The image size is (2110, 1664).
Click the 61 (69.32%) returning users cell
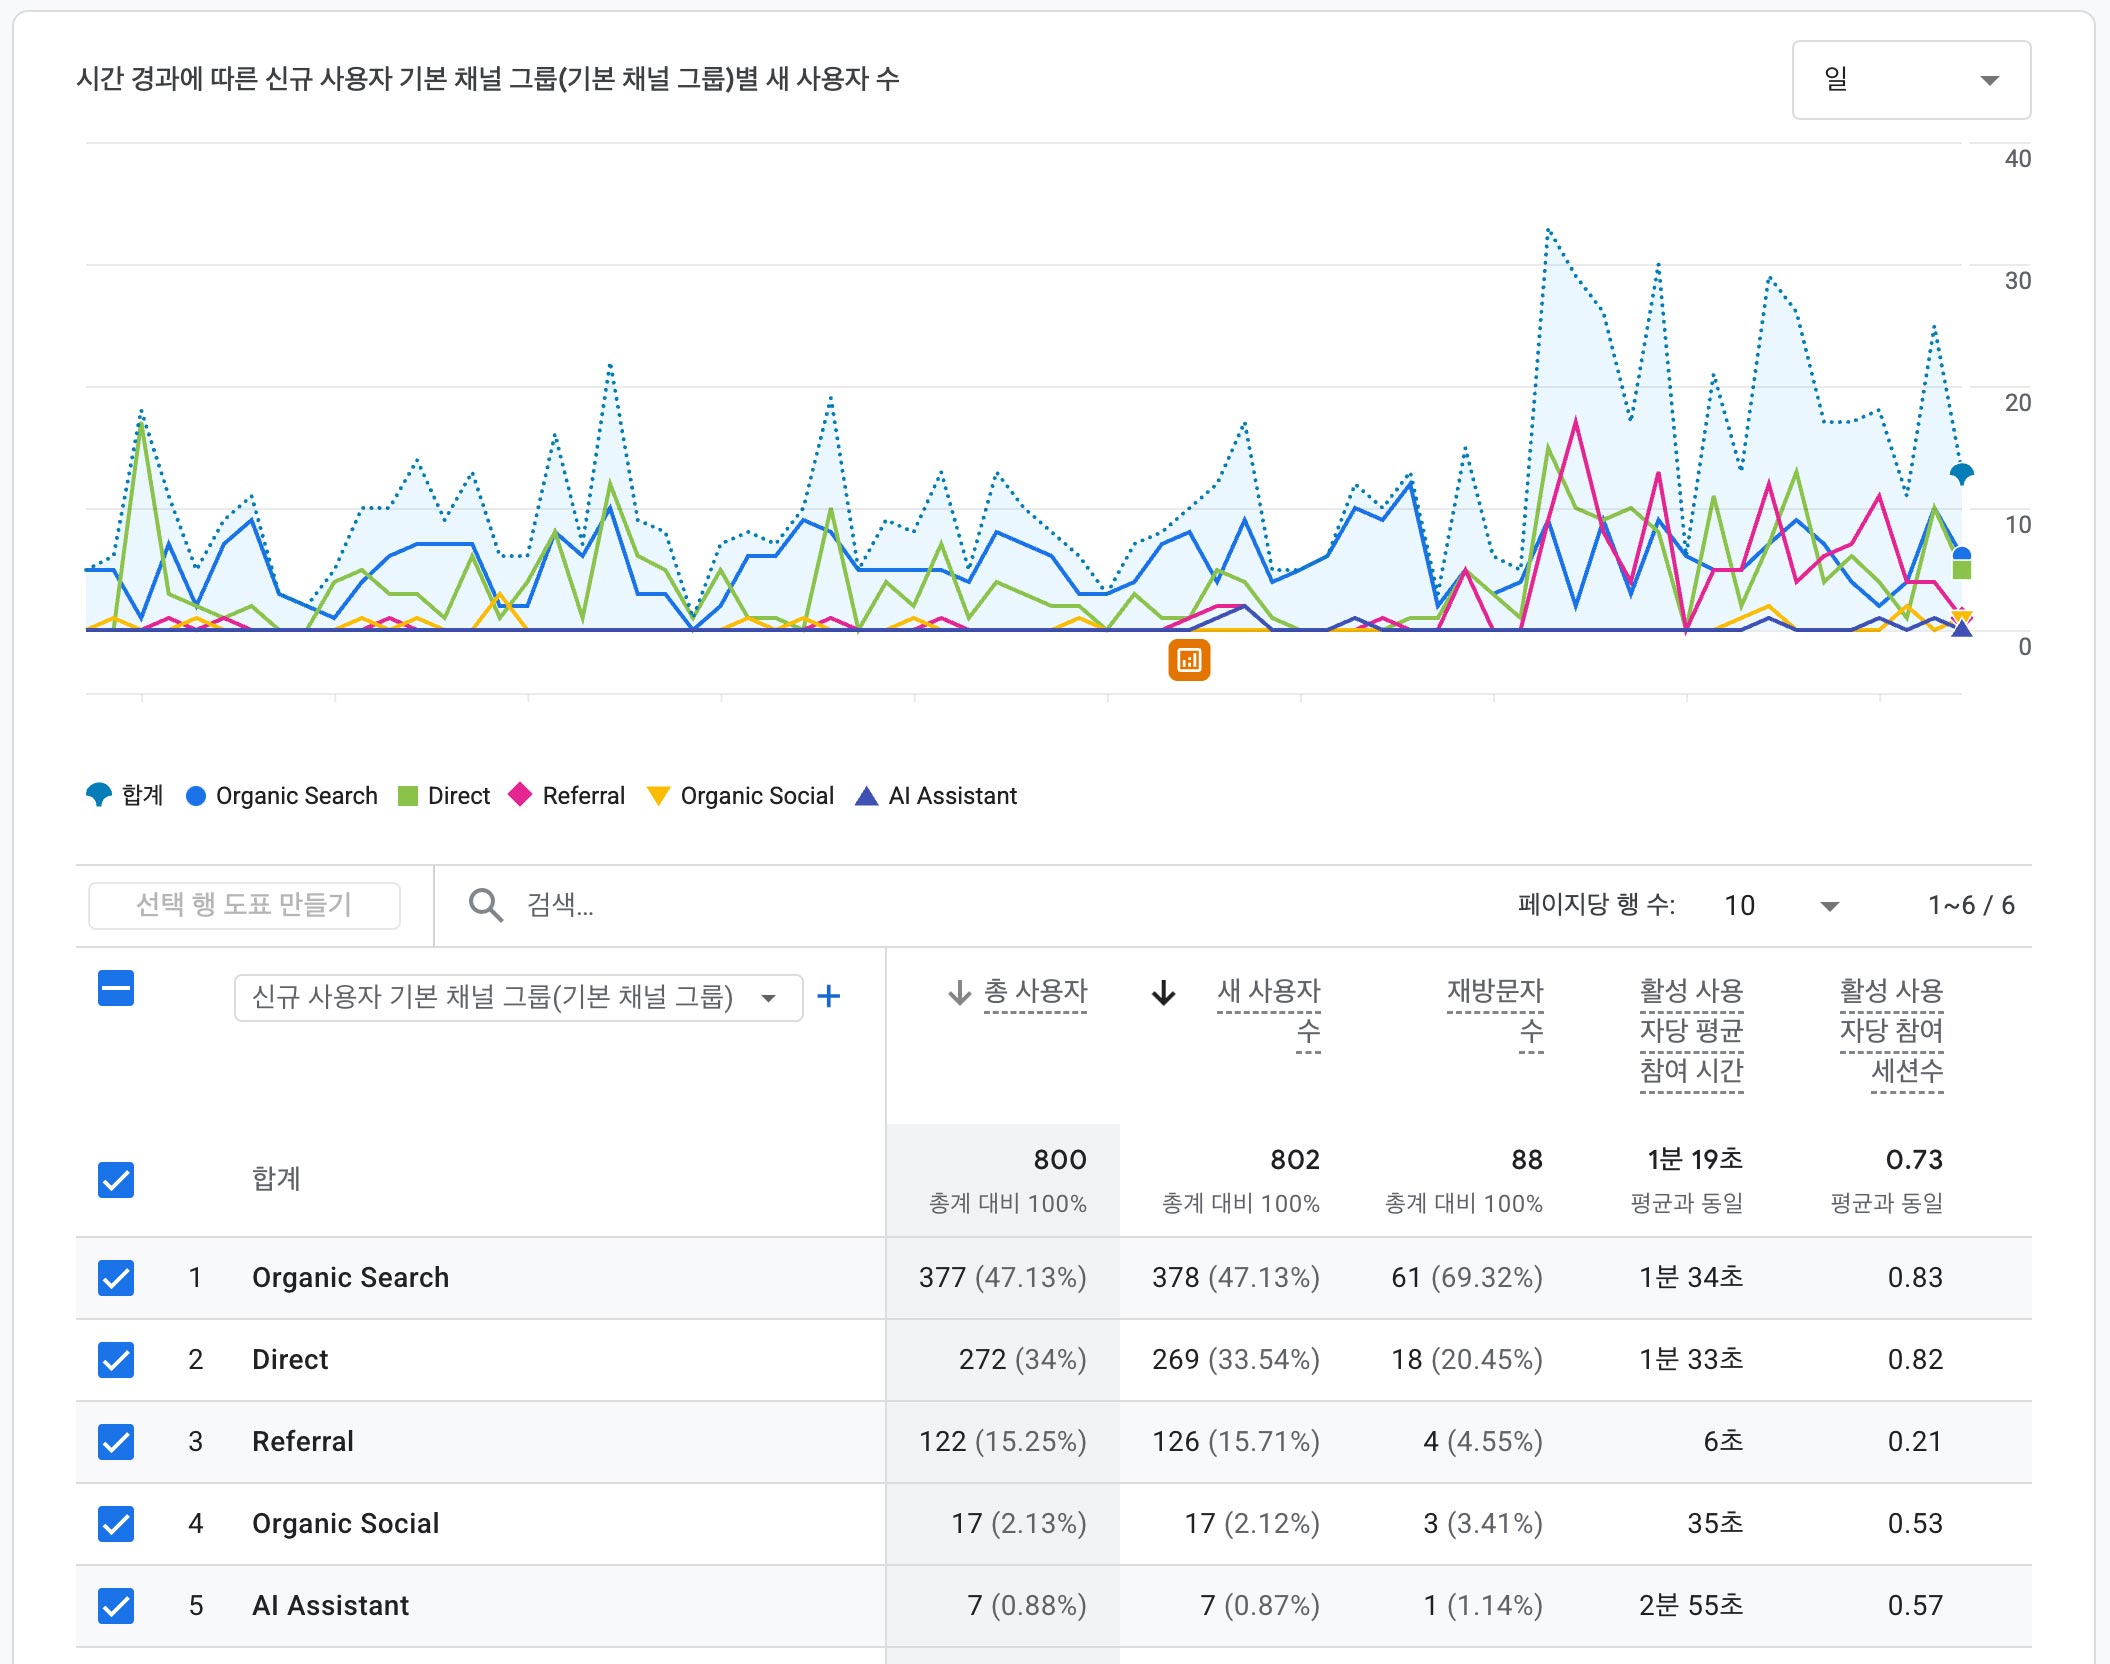1467,1278
